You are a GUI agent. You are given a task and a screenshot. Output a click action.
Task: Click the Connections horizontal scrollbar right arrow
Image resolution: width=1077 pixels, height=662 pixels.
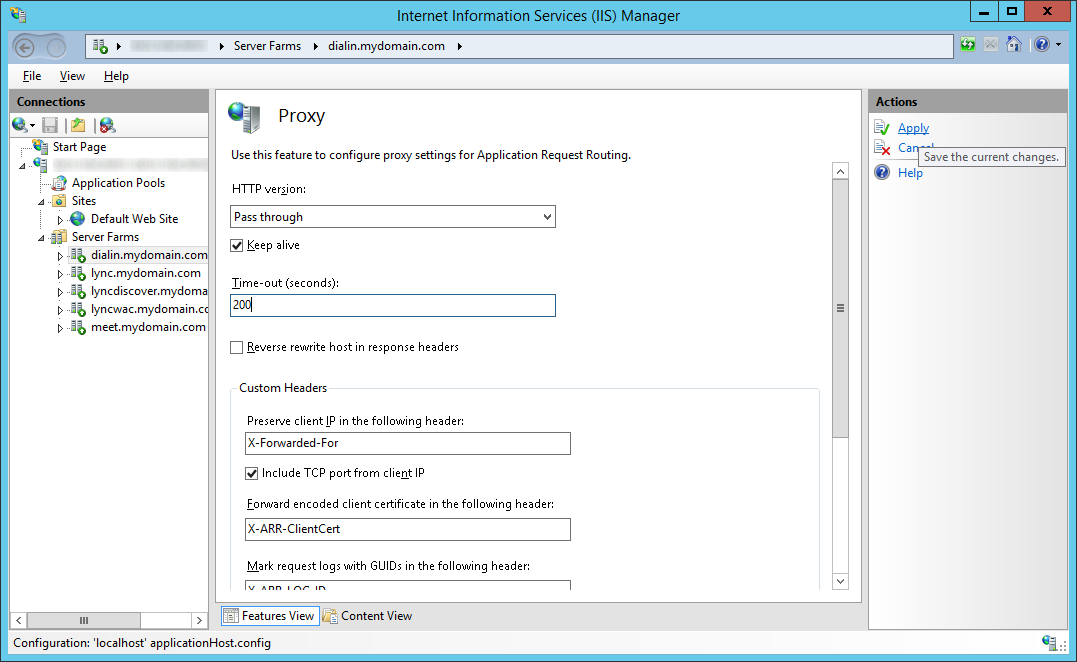[199, 620]
